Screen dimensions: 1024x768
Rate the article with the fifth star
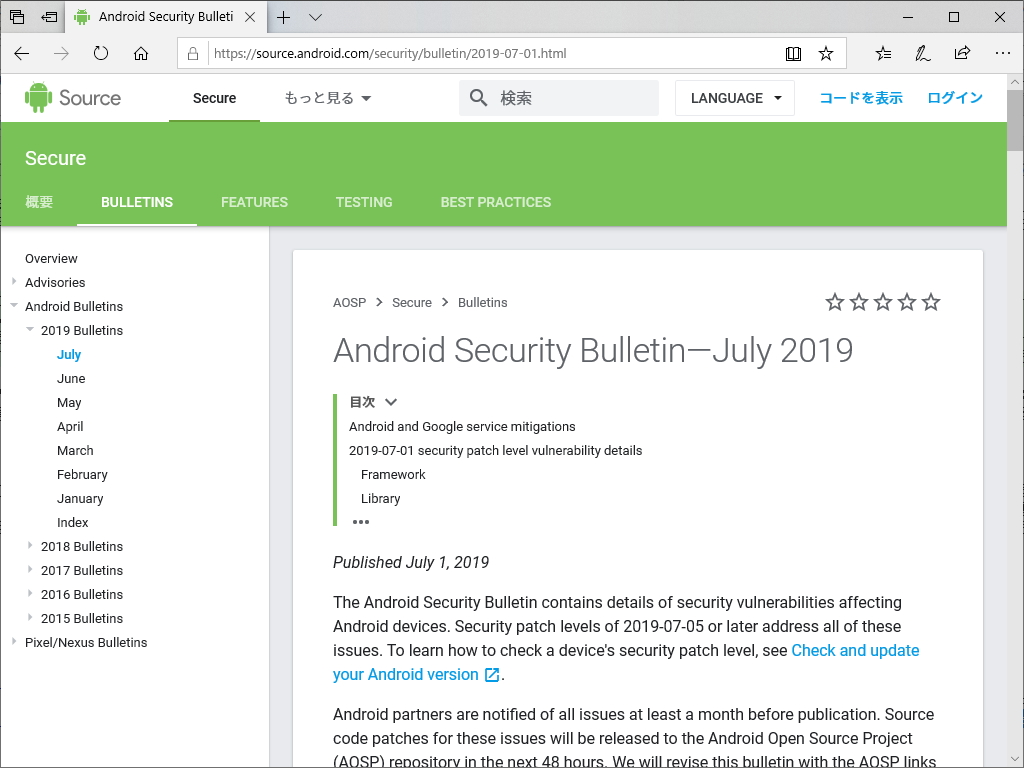click(931, 301)
